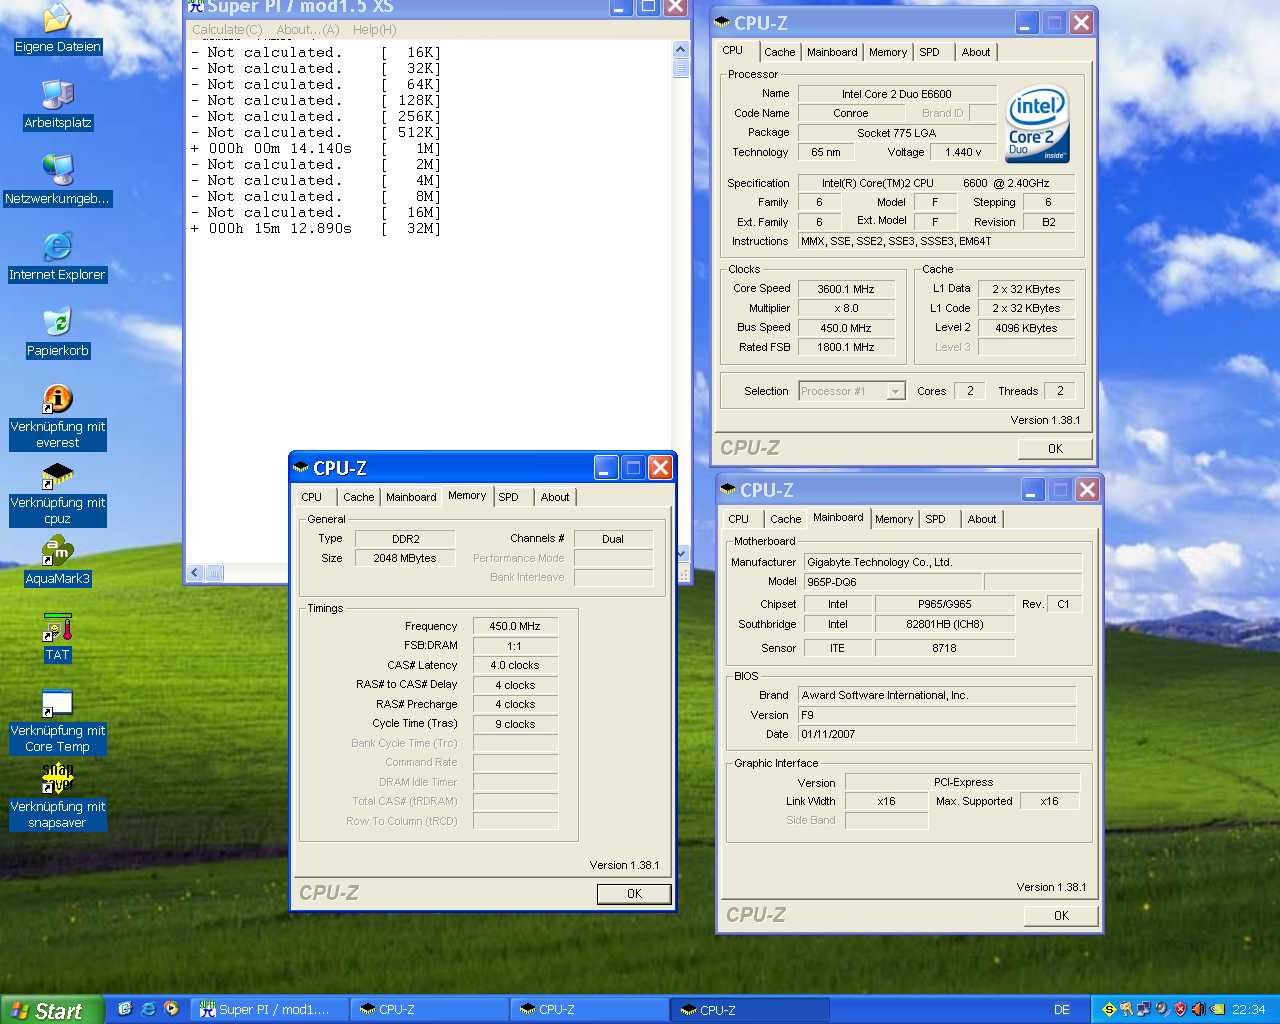
Task: Click the Cycle Time 9 clocks value
Action: point(515,724)
